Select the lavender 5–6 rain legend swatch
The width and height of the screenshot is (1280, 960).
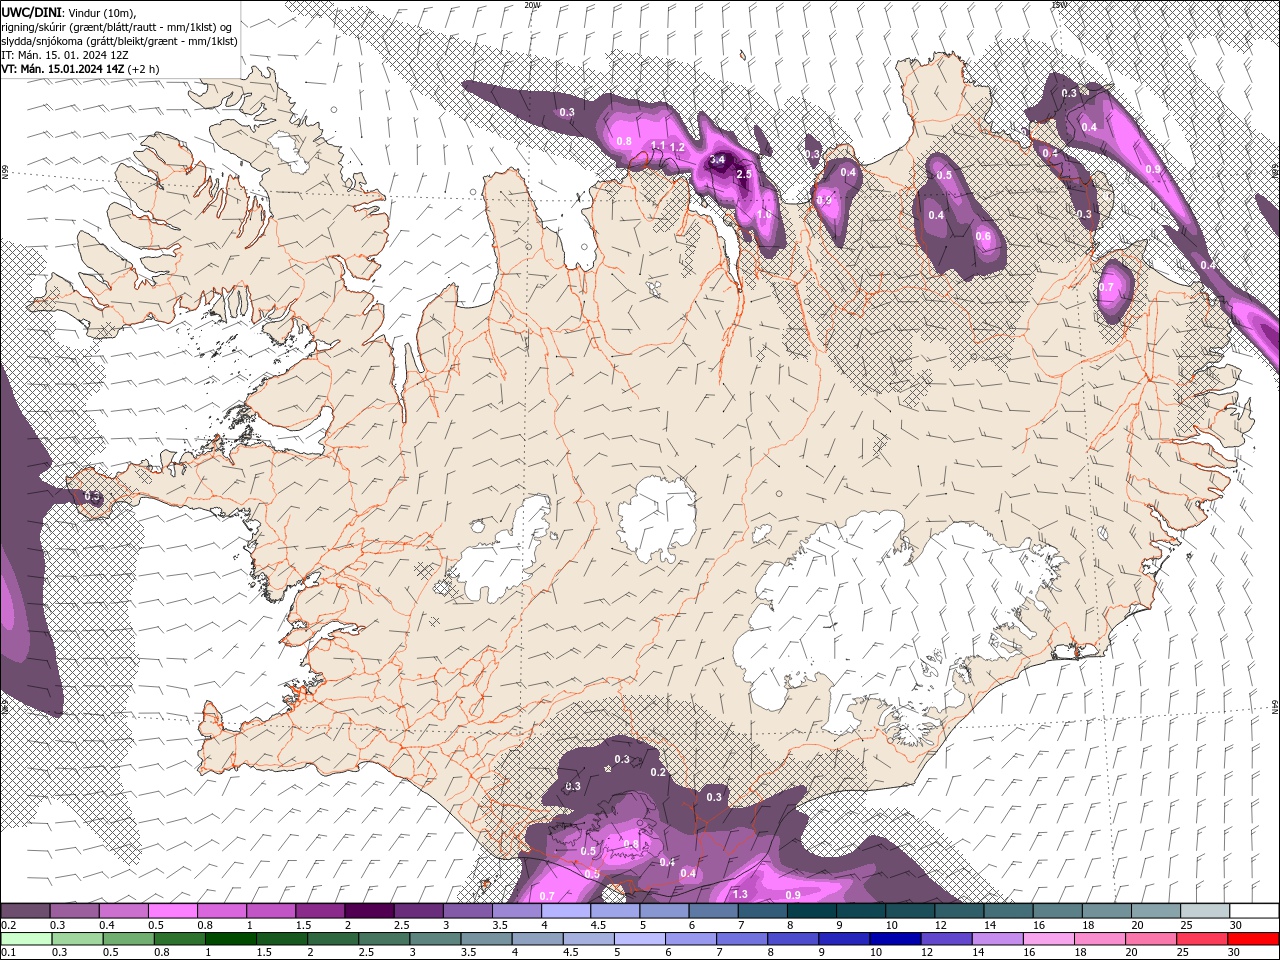(642, 938)
